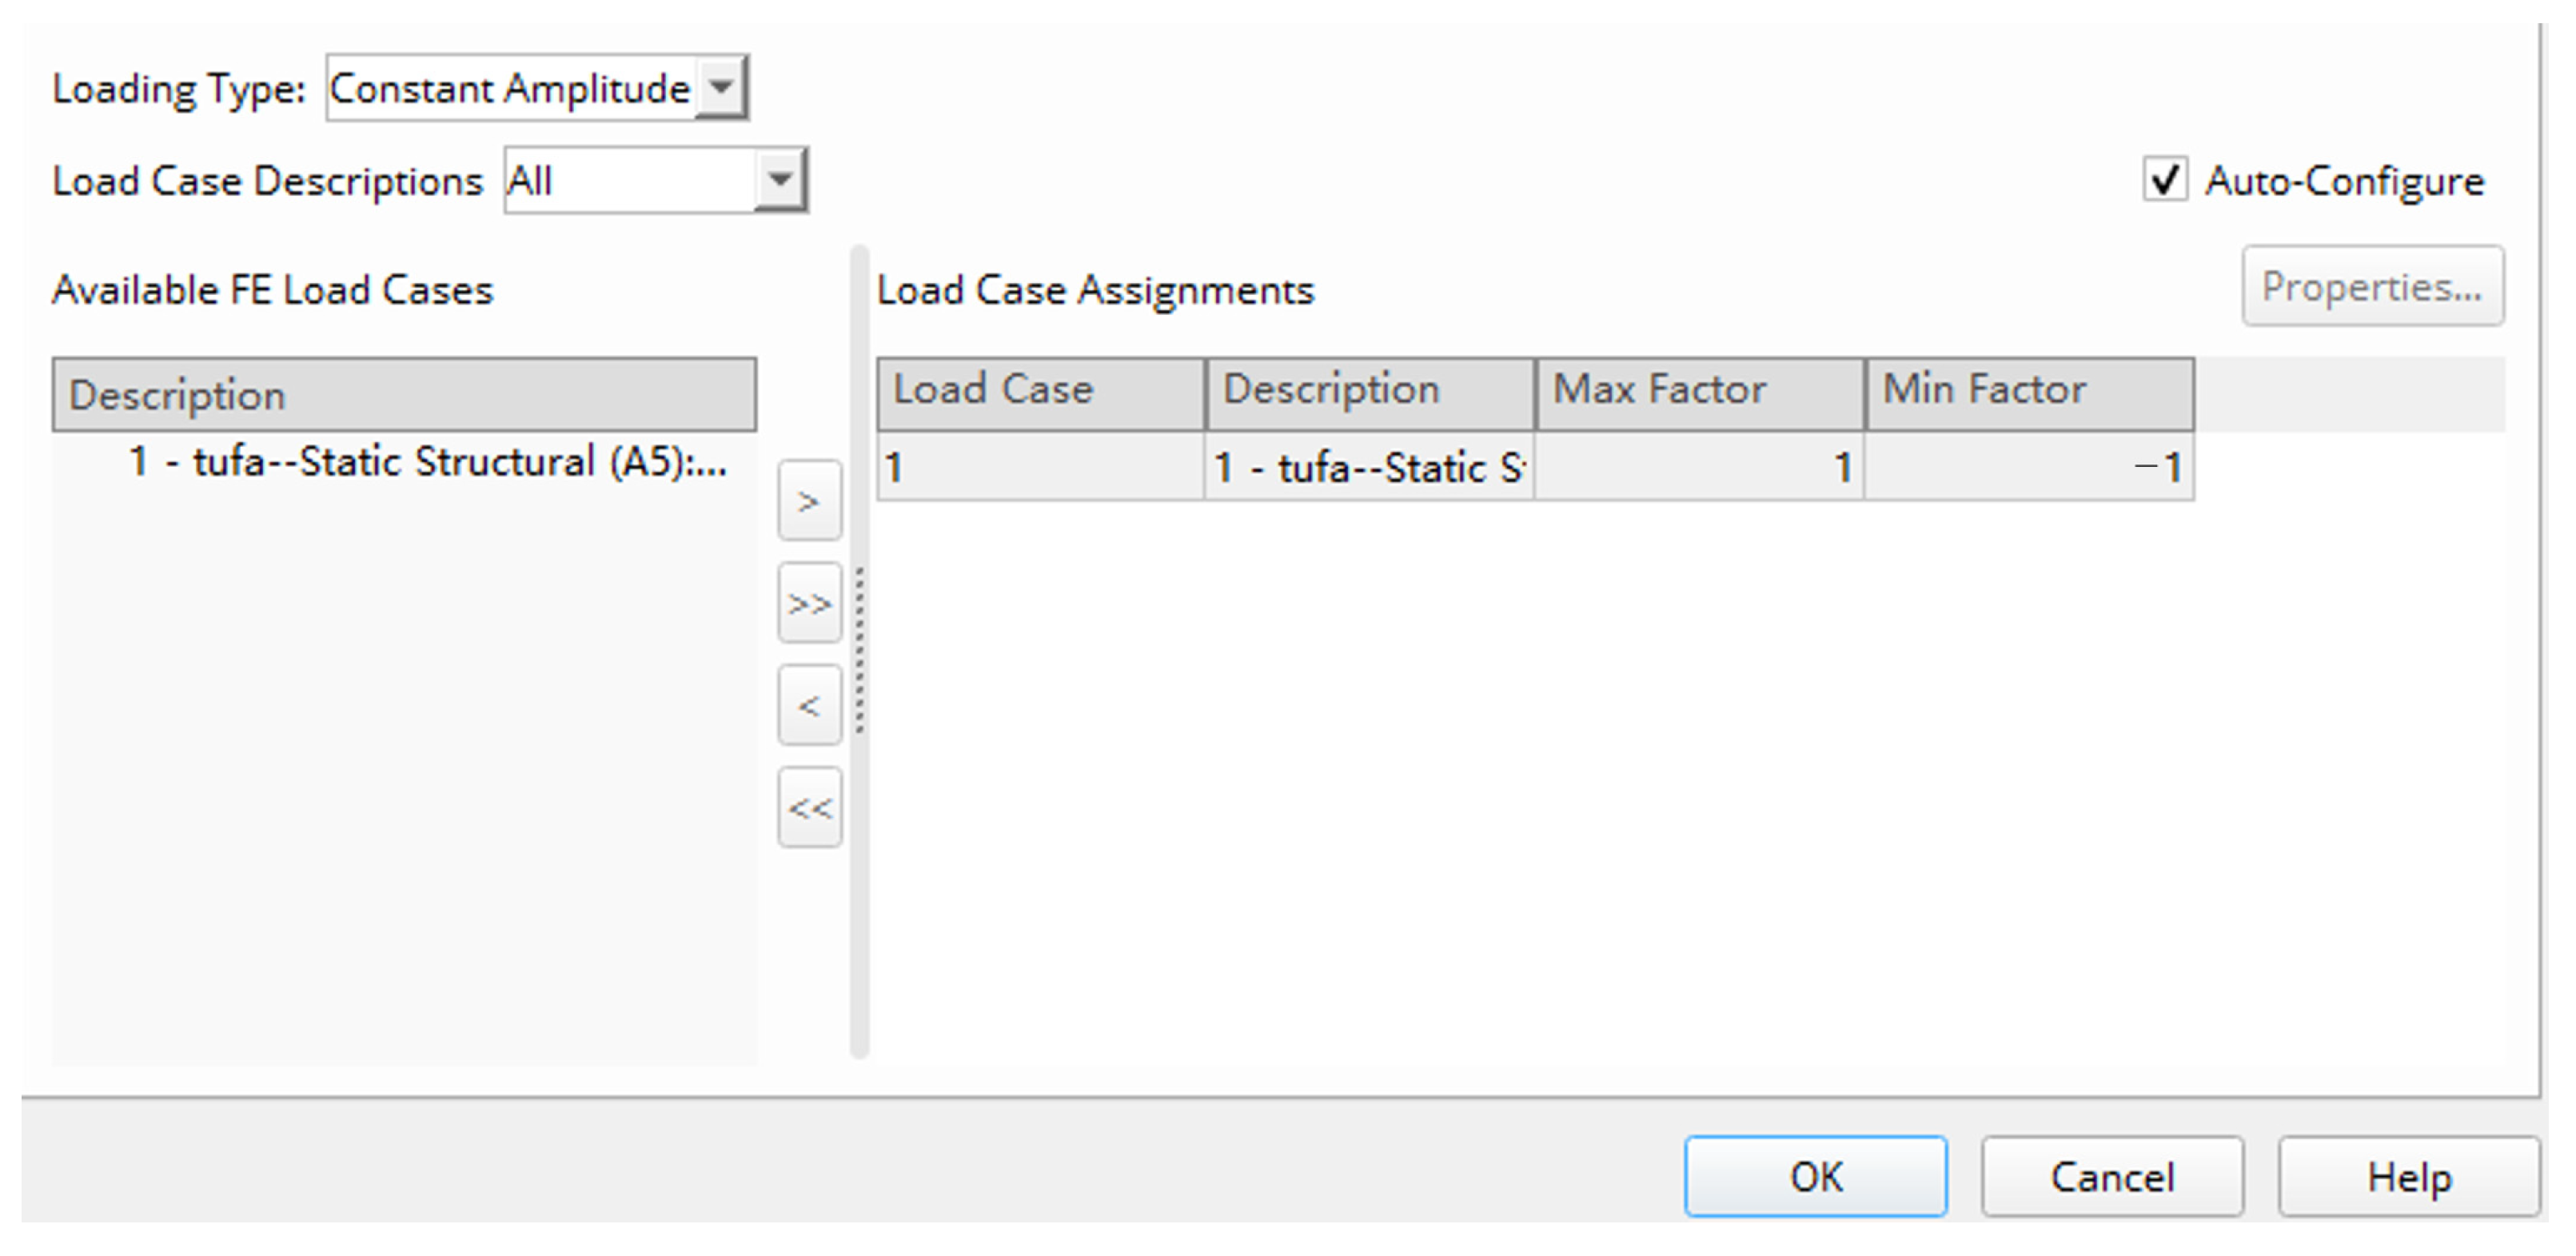Click the Description header in Available FE Load Cases
This screenshot has width=2576, height=1256.
click(404, 395)
